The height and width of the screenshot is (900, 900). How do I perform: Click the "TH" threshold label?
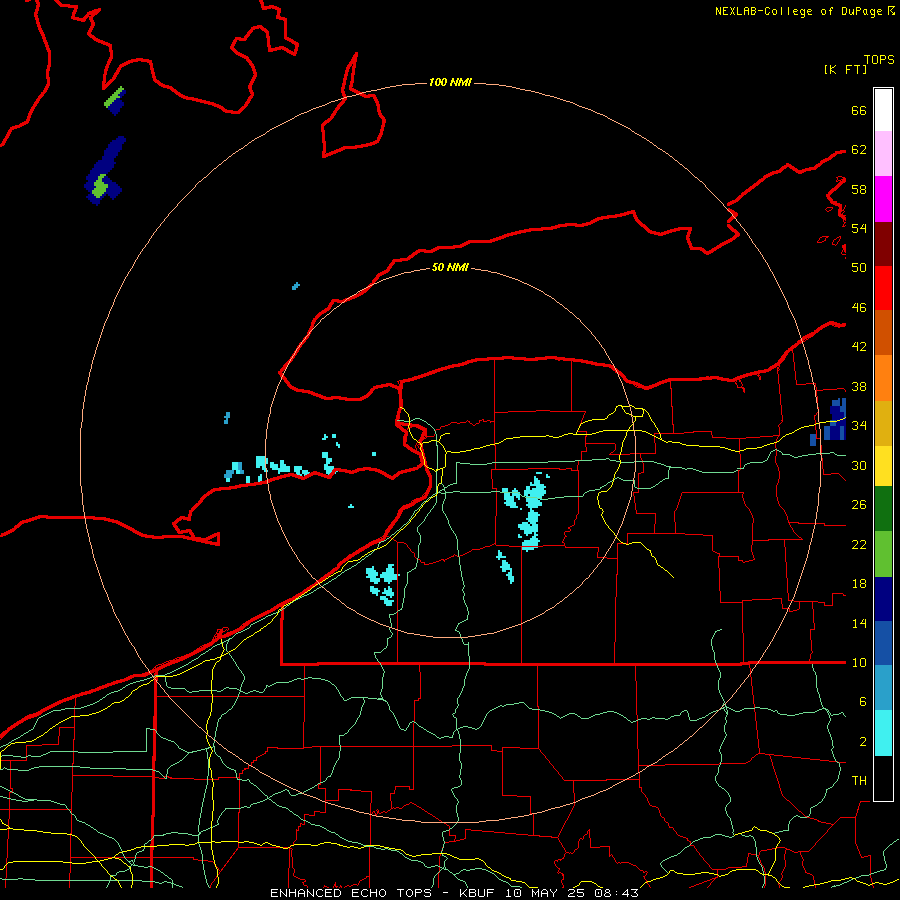pos(859,781)
